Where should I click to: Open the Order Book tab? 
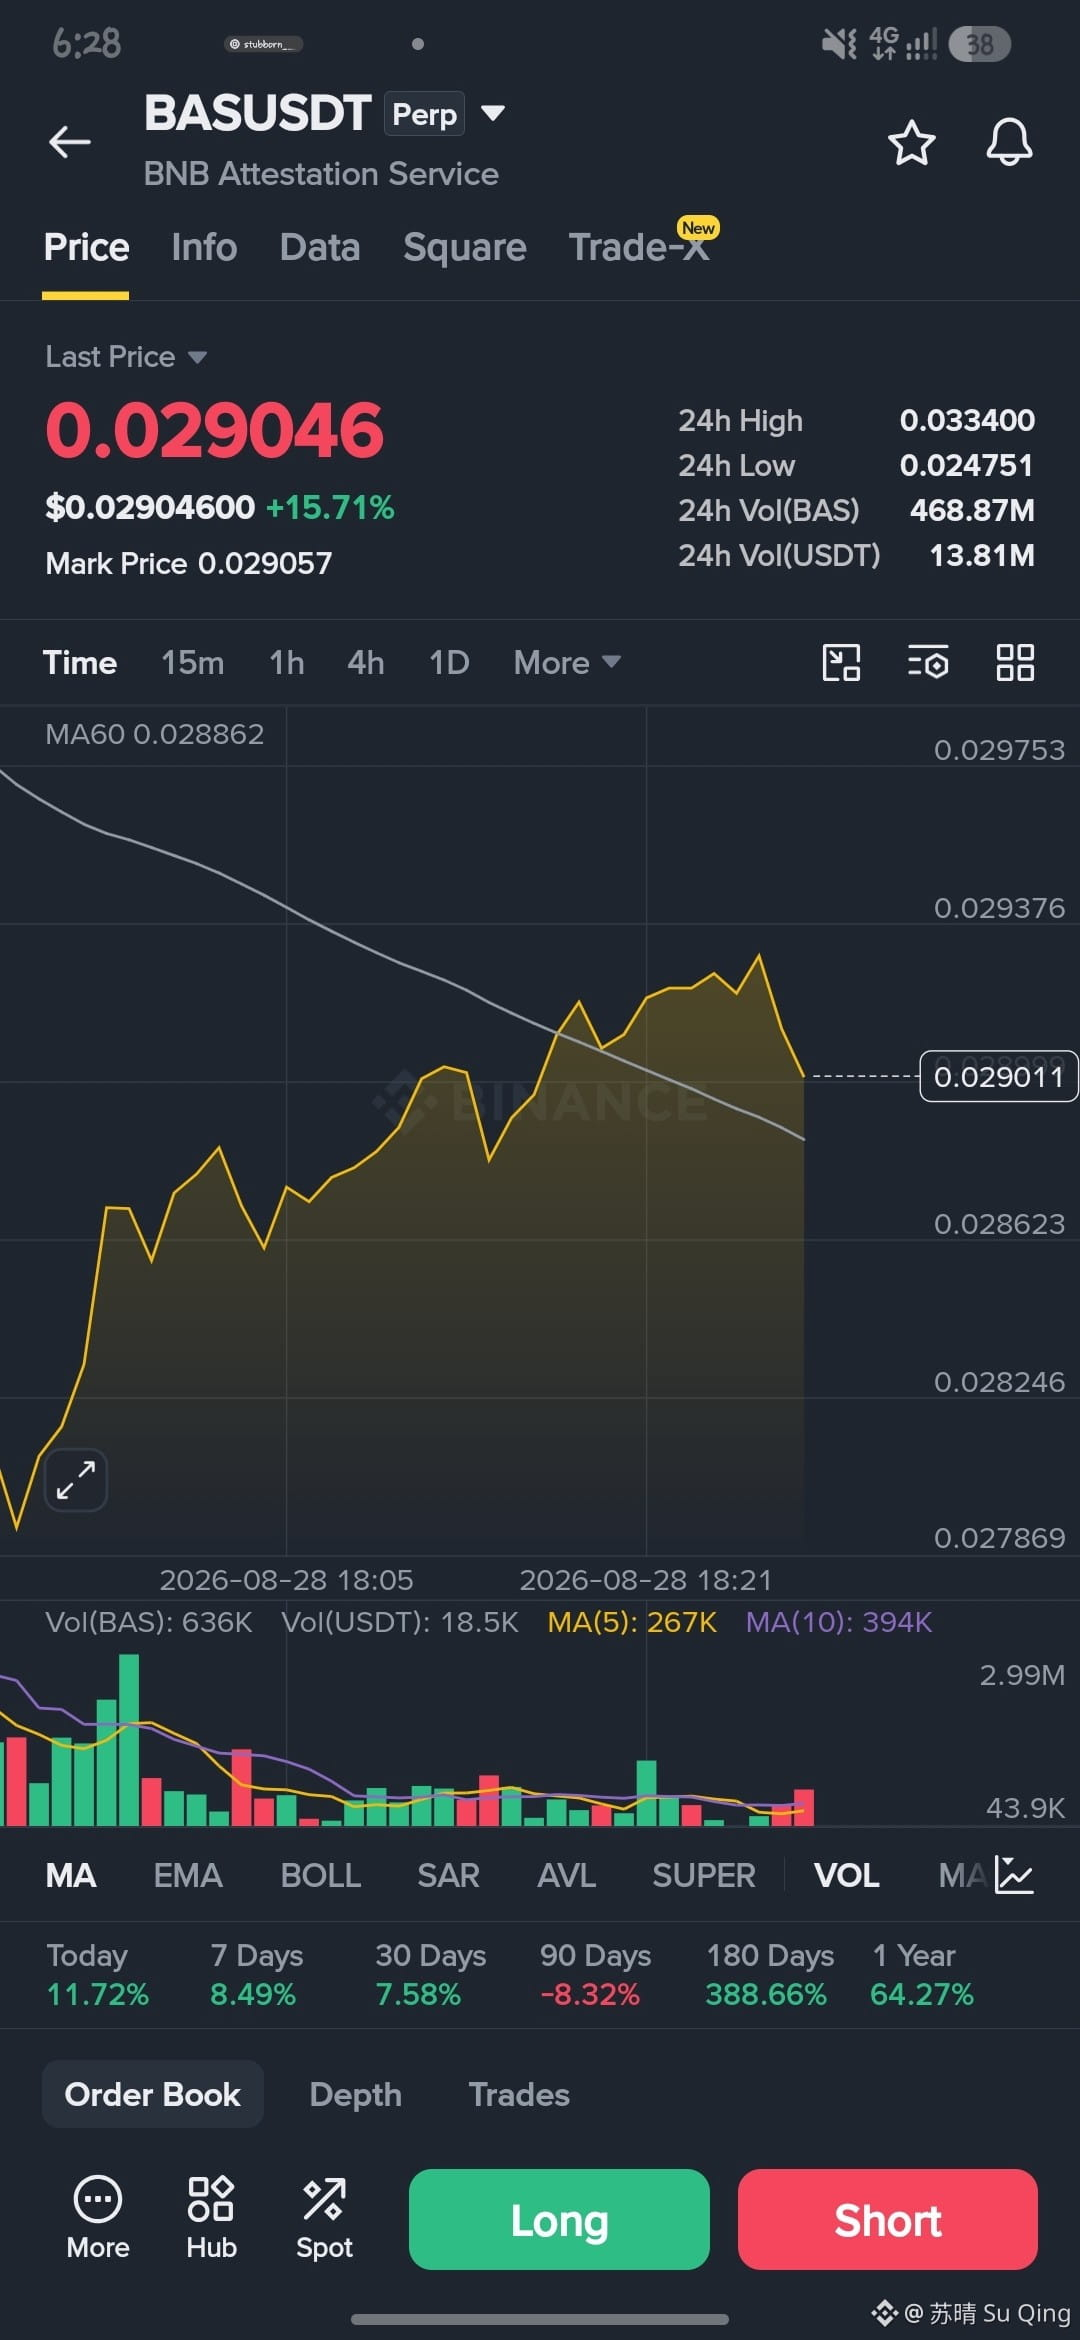click(153, 2094)
